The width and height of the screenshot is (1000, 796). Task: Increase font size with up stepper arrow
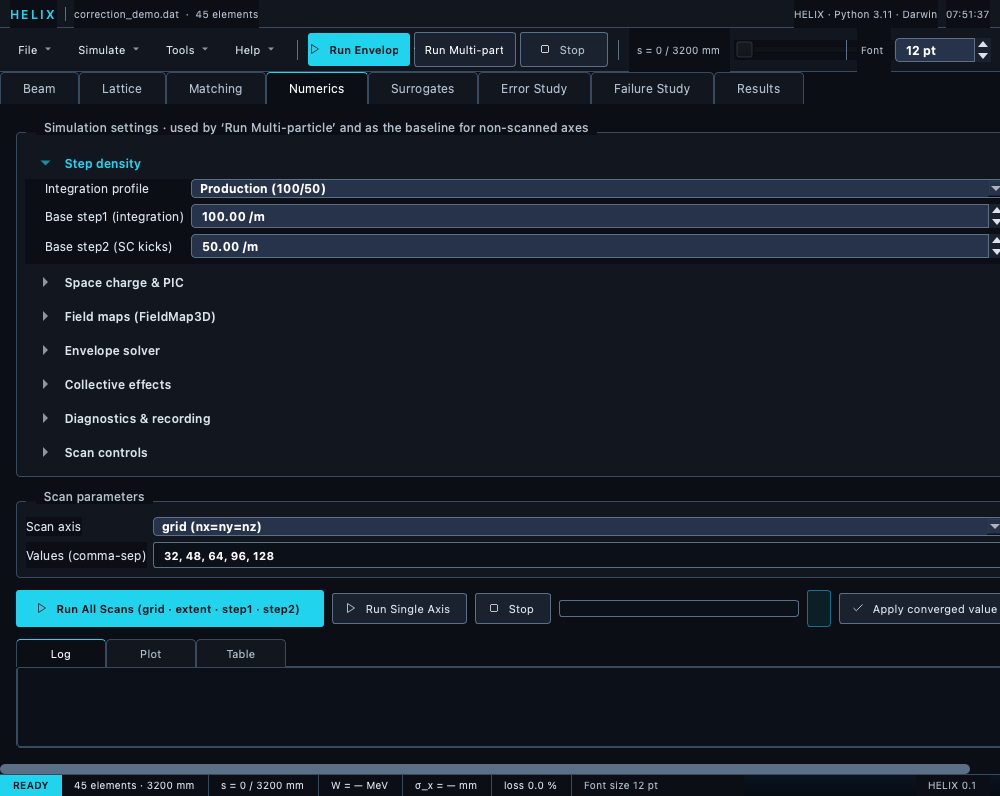pyautogui.click(x=983, y=45)
